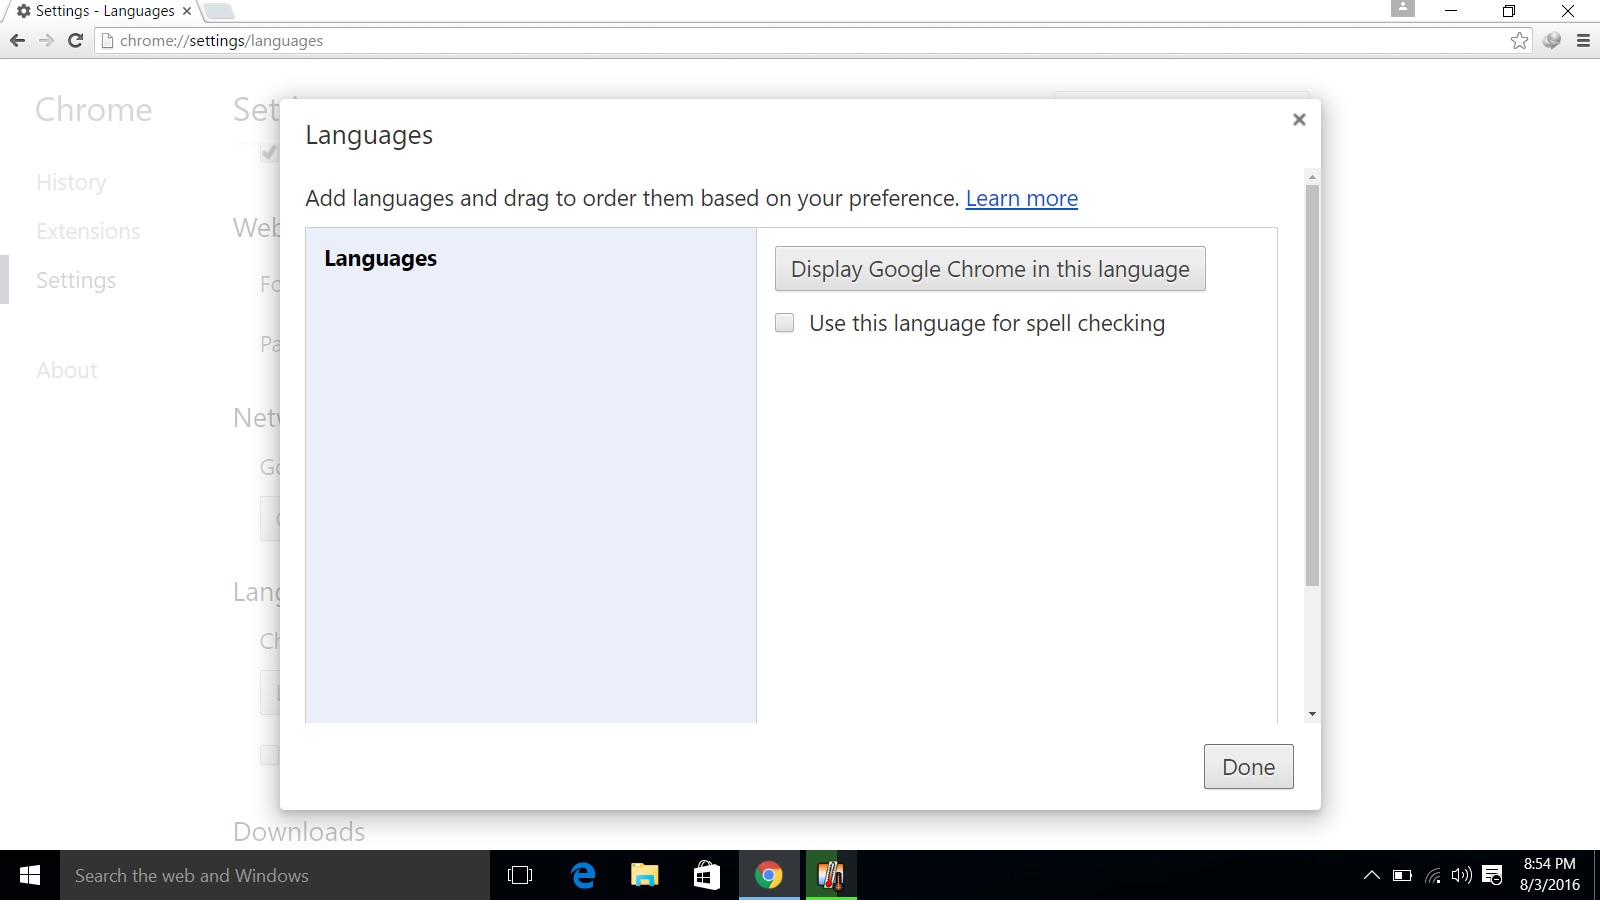Reload the current settings page
This screenshot has height=900, width=1600.
point(75,40)
